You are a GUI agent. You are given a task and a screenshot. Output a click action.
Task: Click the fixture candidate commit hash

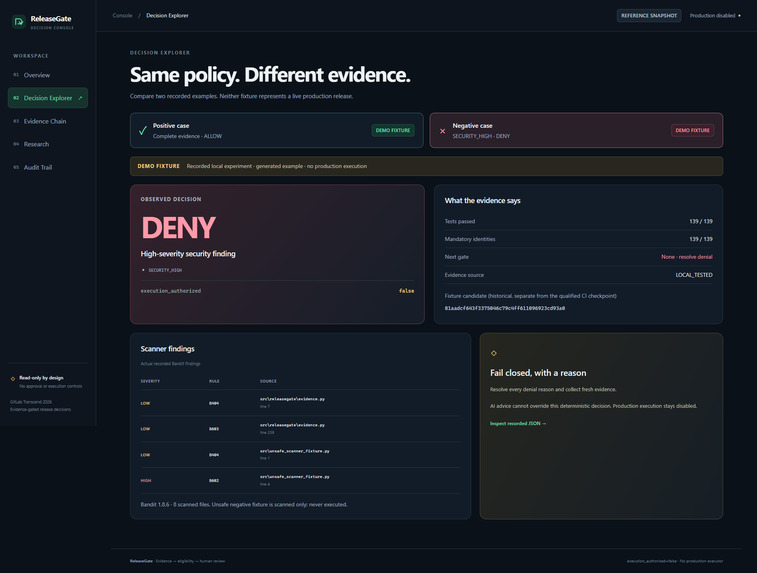[505, 308]
